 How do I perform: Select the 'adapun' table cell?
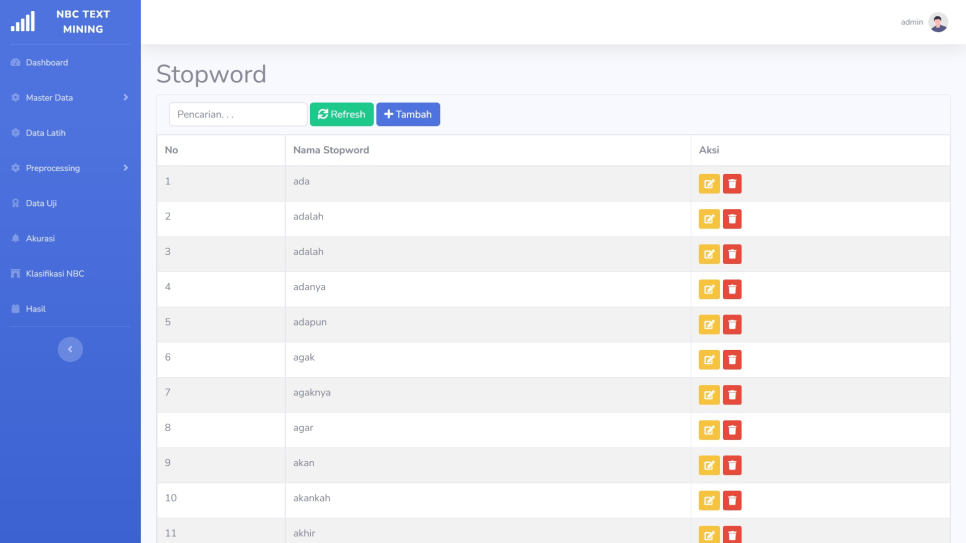pyautogui.click(x=488, y=324)
